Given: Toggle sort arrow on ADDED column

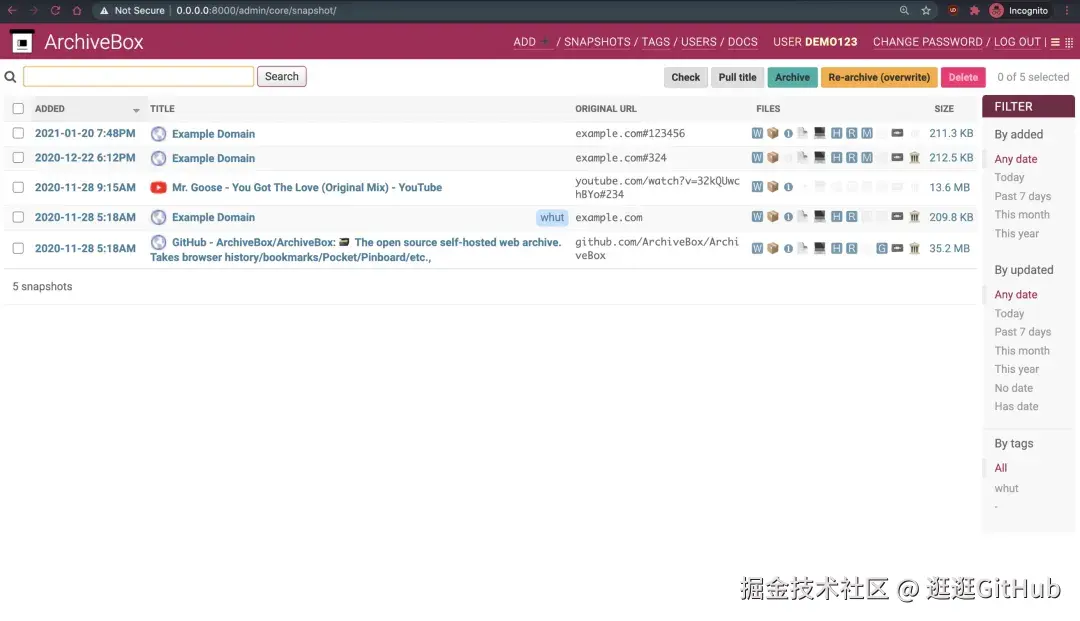Looking at the screenshot, I should click(136, 110).
